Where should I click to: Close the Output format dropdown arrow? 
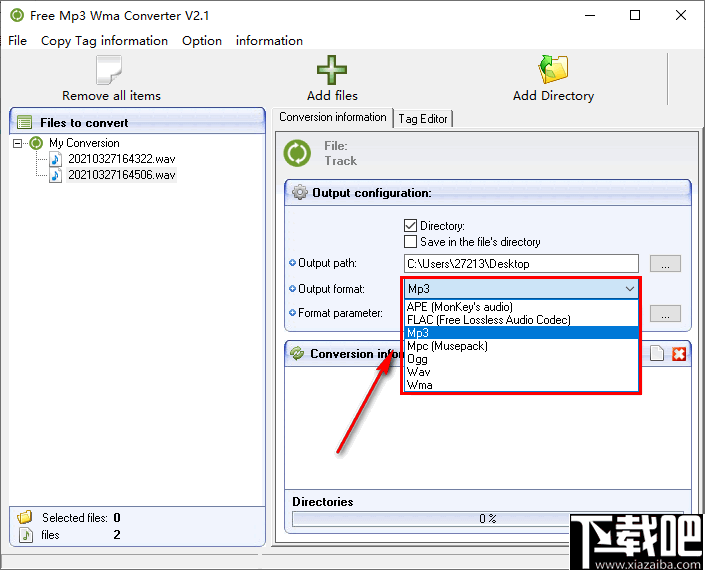coord(630,289)
